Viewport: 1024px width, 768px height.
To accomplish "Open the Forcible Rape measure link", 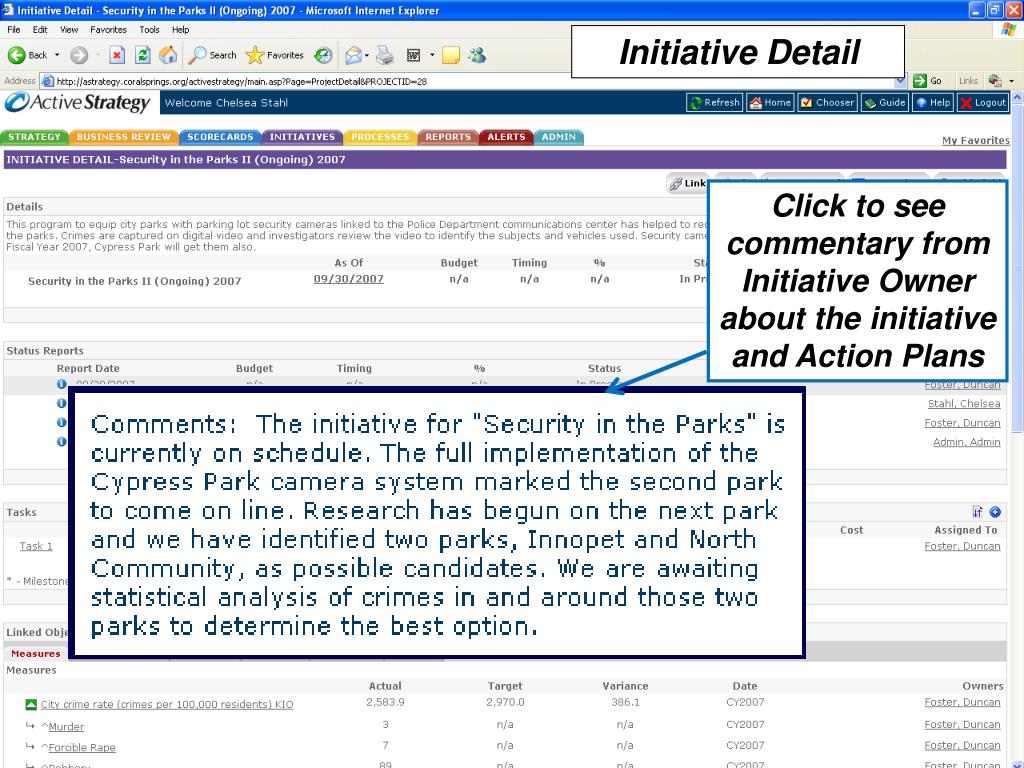I will click(82, 747).
